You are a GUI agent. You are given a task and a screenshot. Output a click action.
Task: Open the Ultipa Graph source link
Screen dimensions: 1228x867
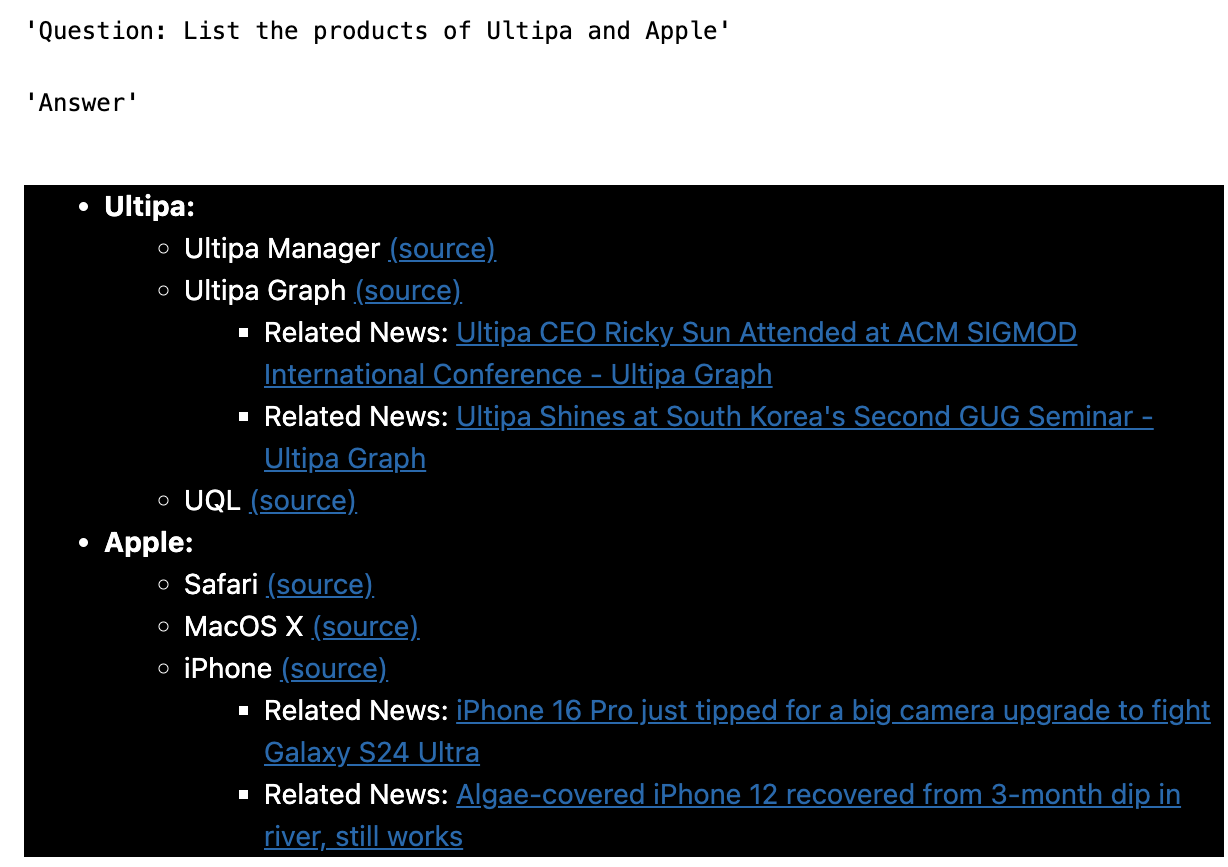407,291
